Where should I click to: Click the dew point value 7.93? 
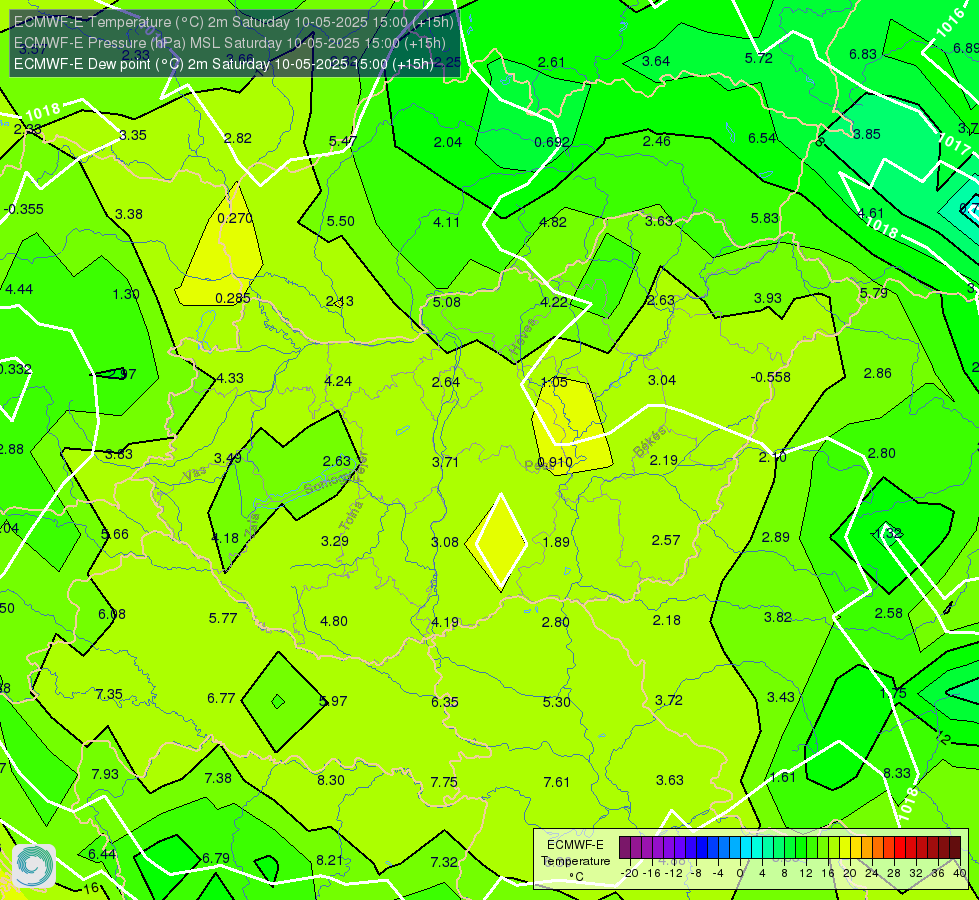click(x=105, y=774)
